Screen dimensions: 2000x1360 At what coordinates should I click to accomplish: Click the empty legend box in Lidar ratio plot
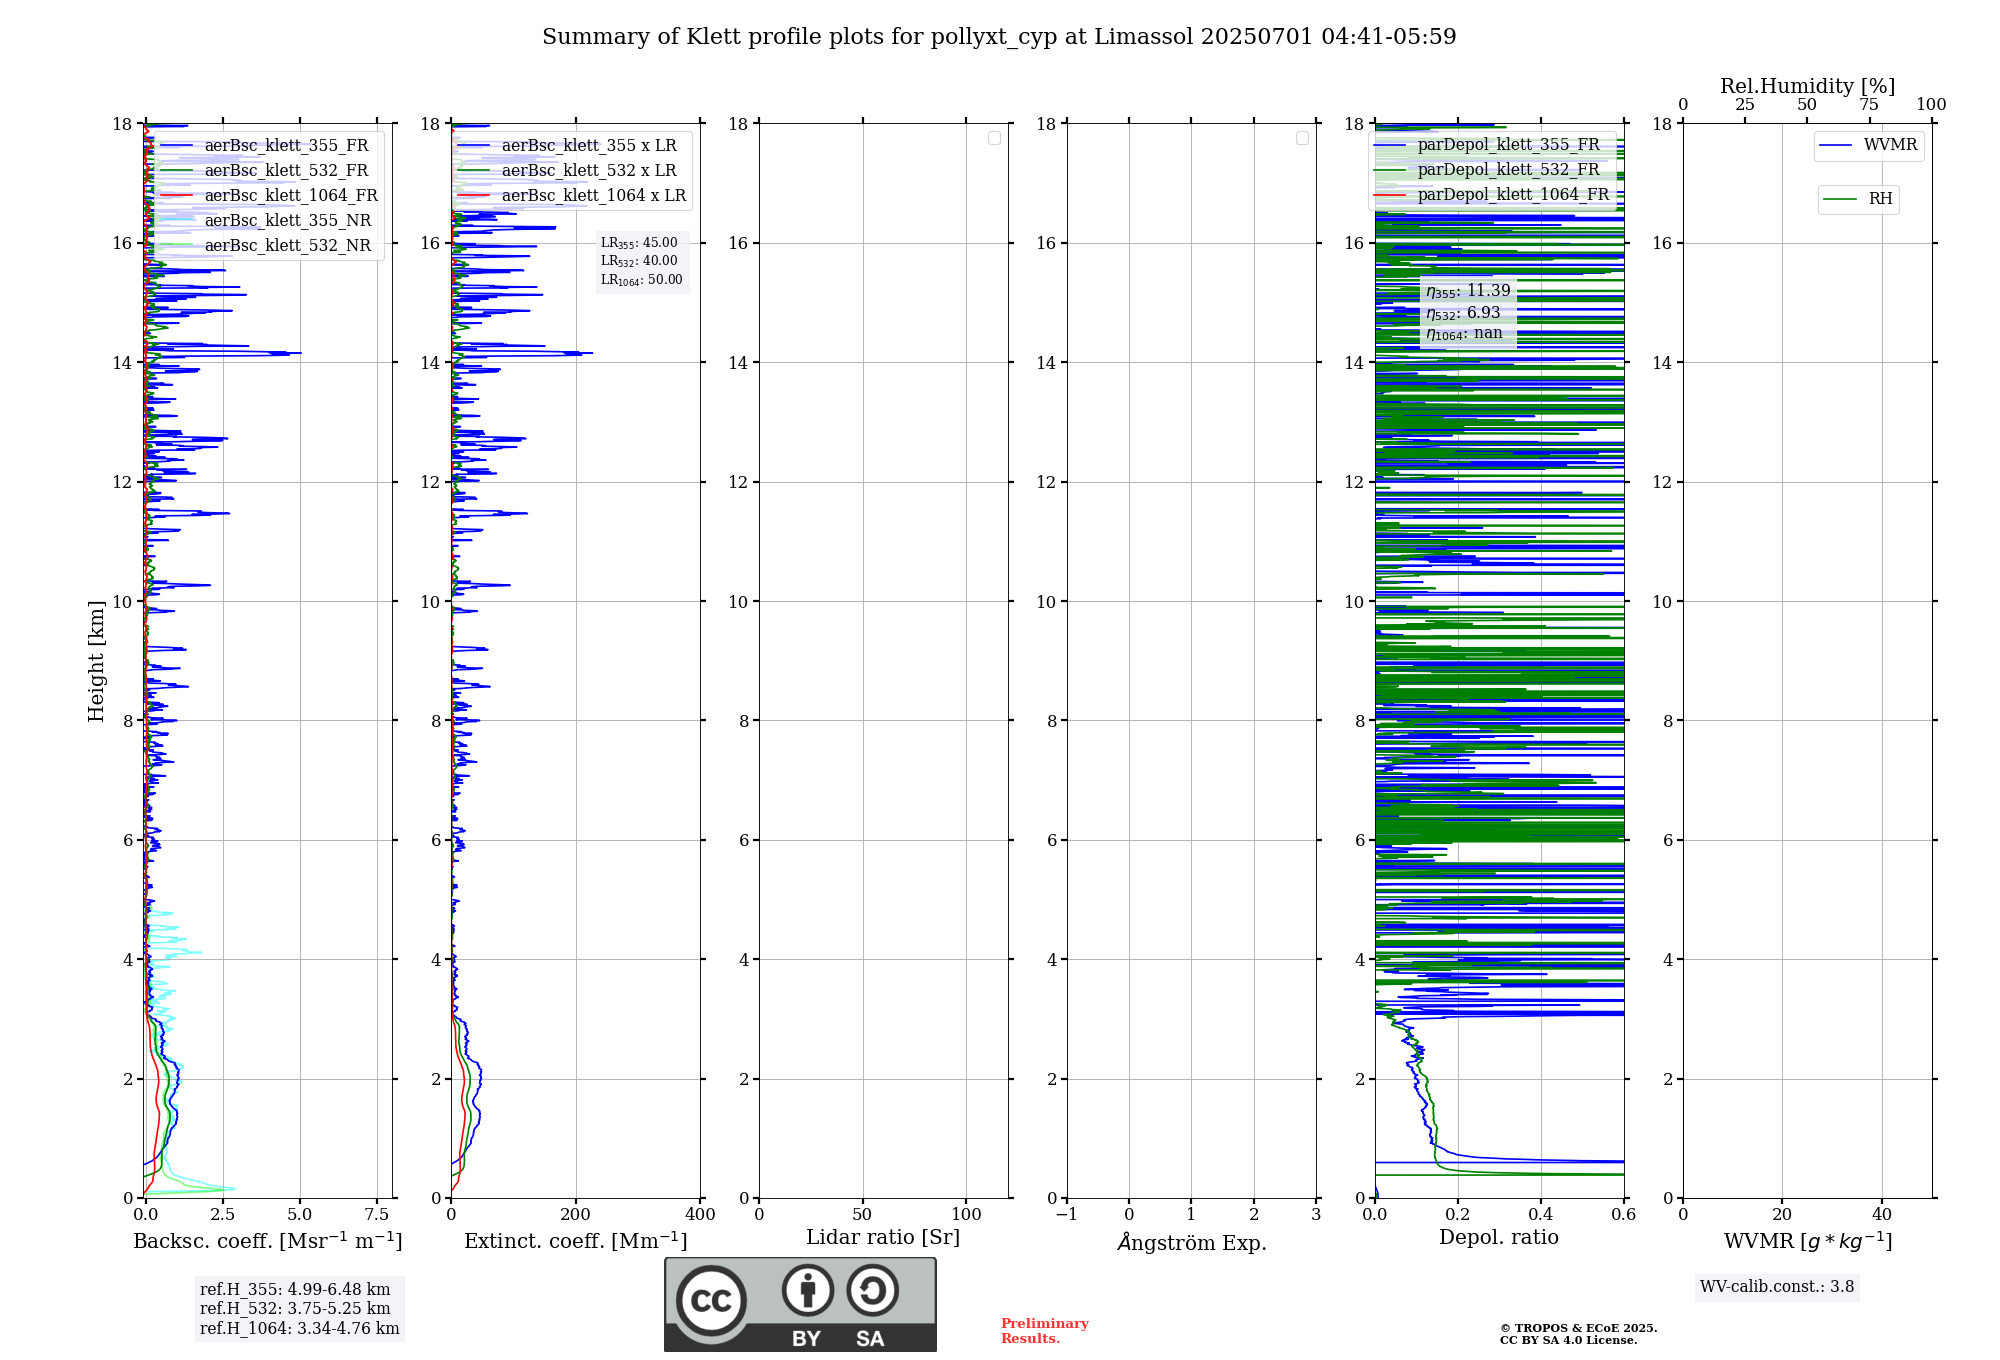(994, 138)
